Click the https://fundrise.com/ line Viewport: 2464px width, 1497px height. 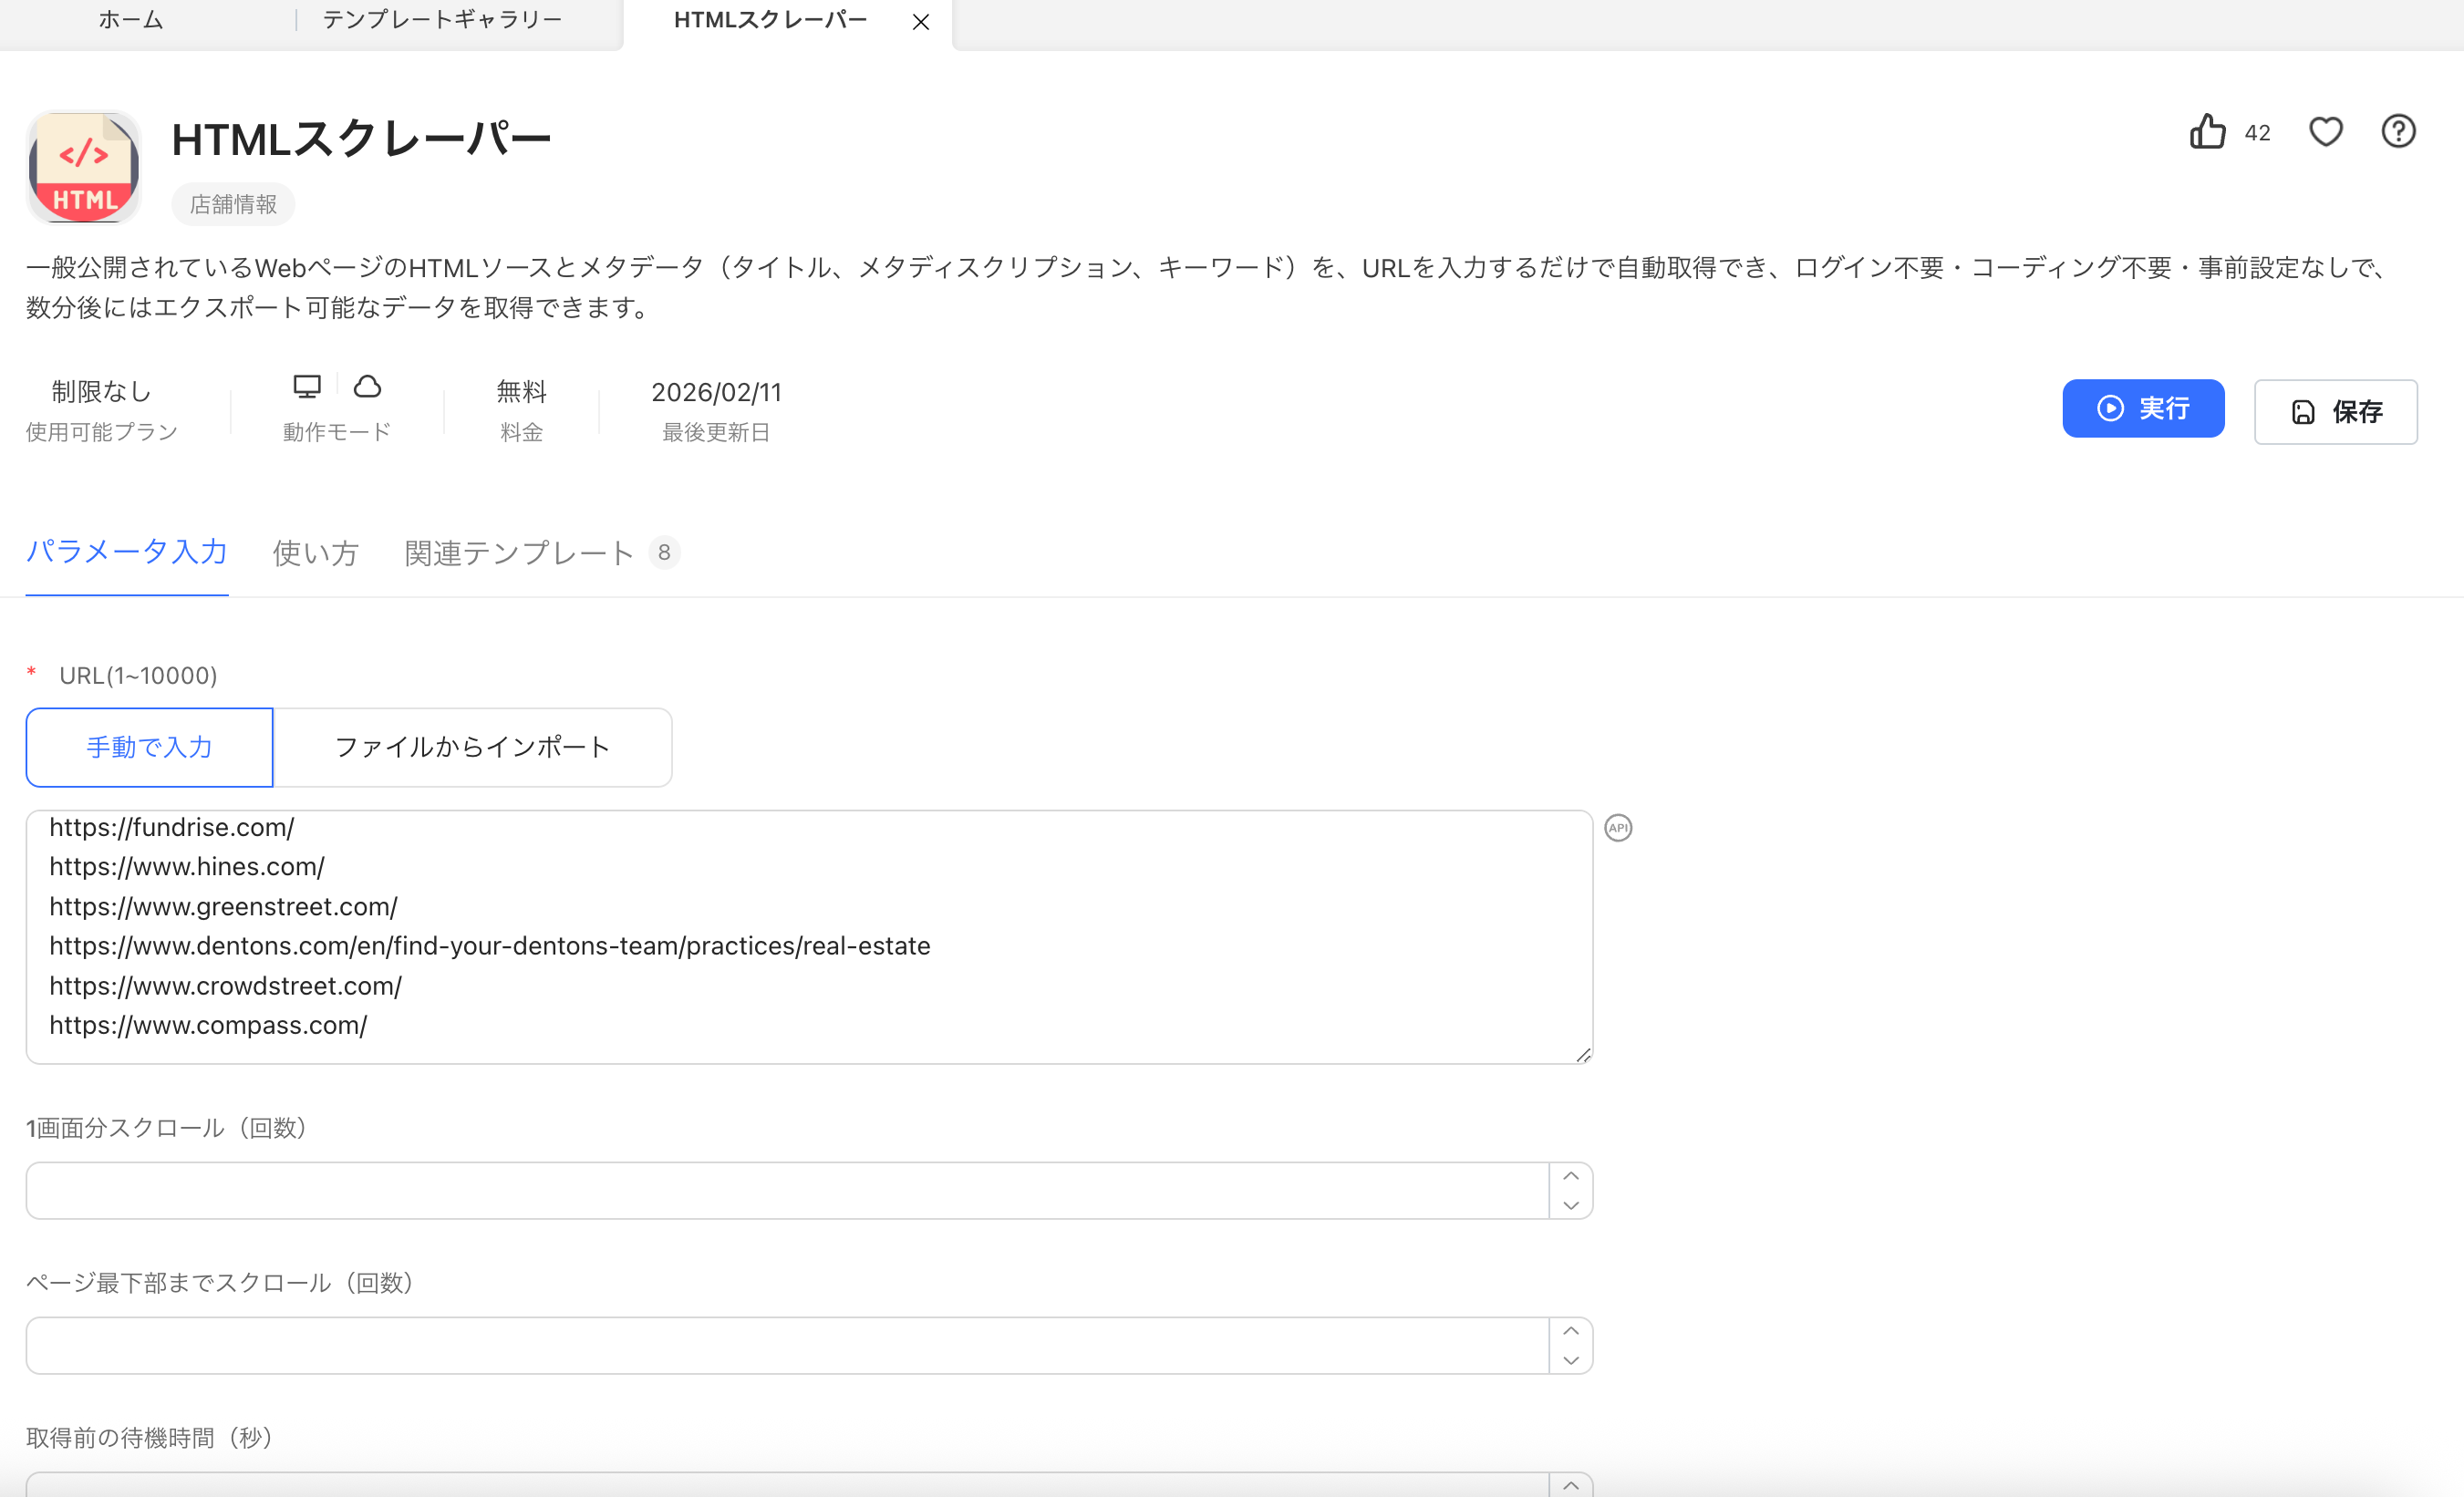(x=171, y=827)
